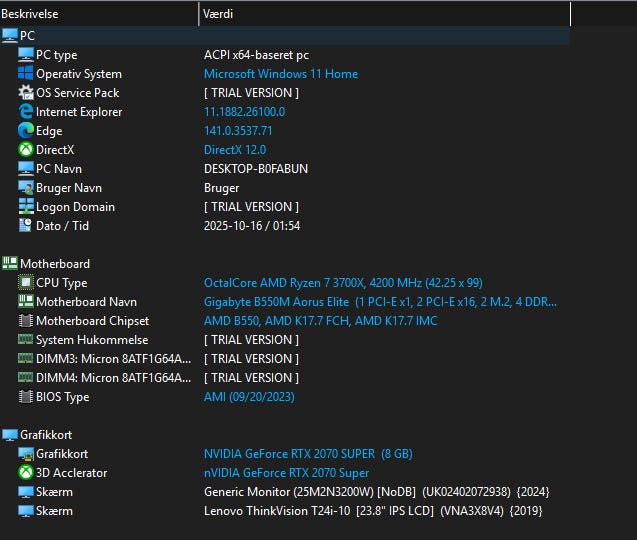Open the Microsoft Windows 11 Home link
Image resolution: width=637 pixels, height=540 pixels.
click(x=281, y=74)
